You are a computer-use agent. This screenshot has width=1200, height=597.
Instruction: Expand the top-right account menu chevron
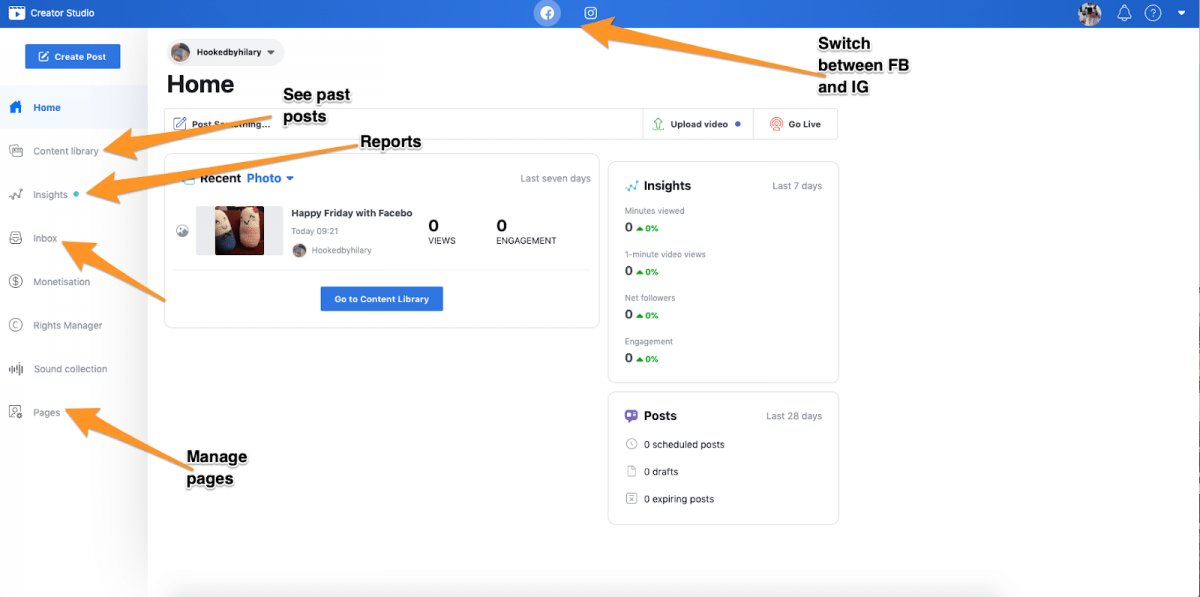[1182, 13]
